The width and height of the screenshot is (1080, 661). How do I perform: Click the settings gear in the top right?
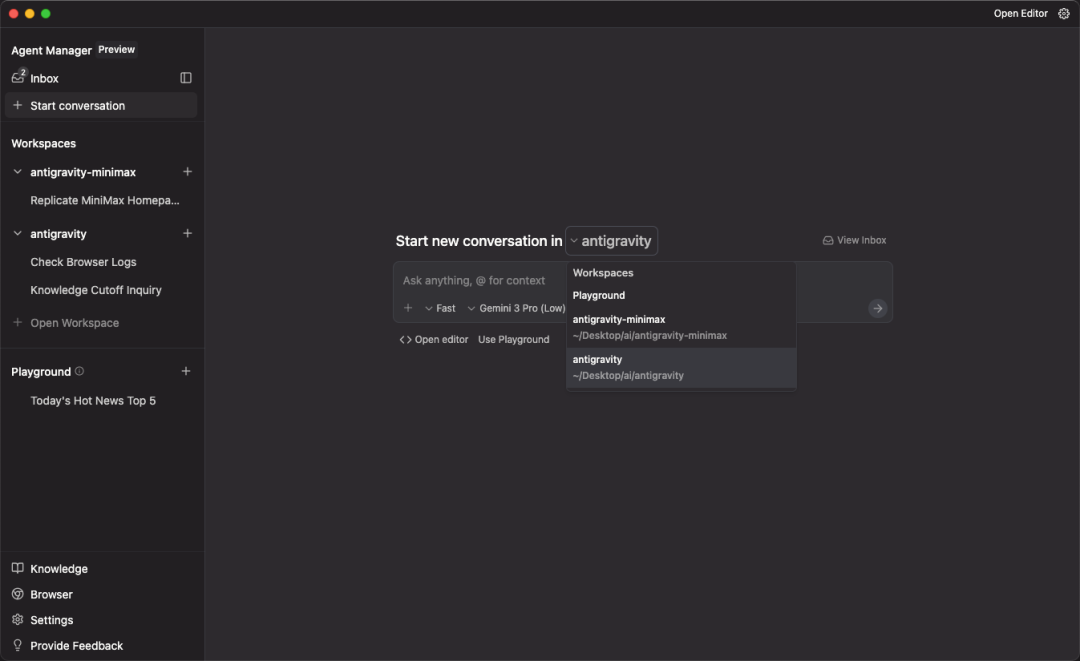point(1063,13)
